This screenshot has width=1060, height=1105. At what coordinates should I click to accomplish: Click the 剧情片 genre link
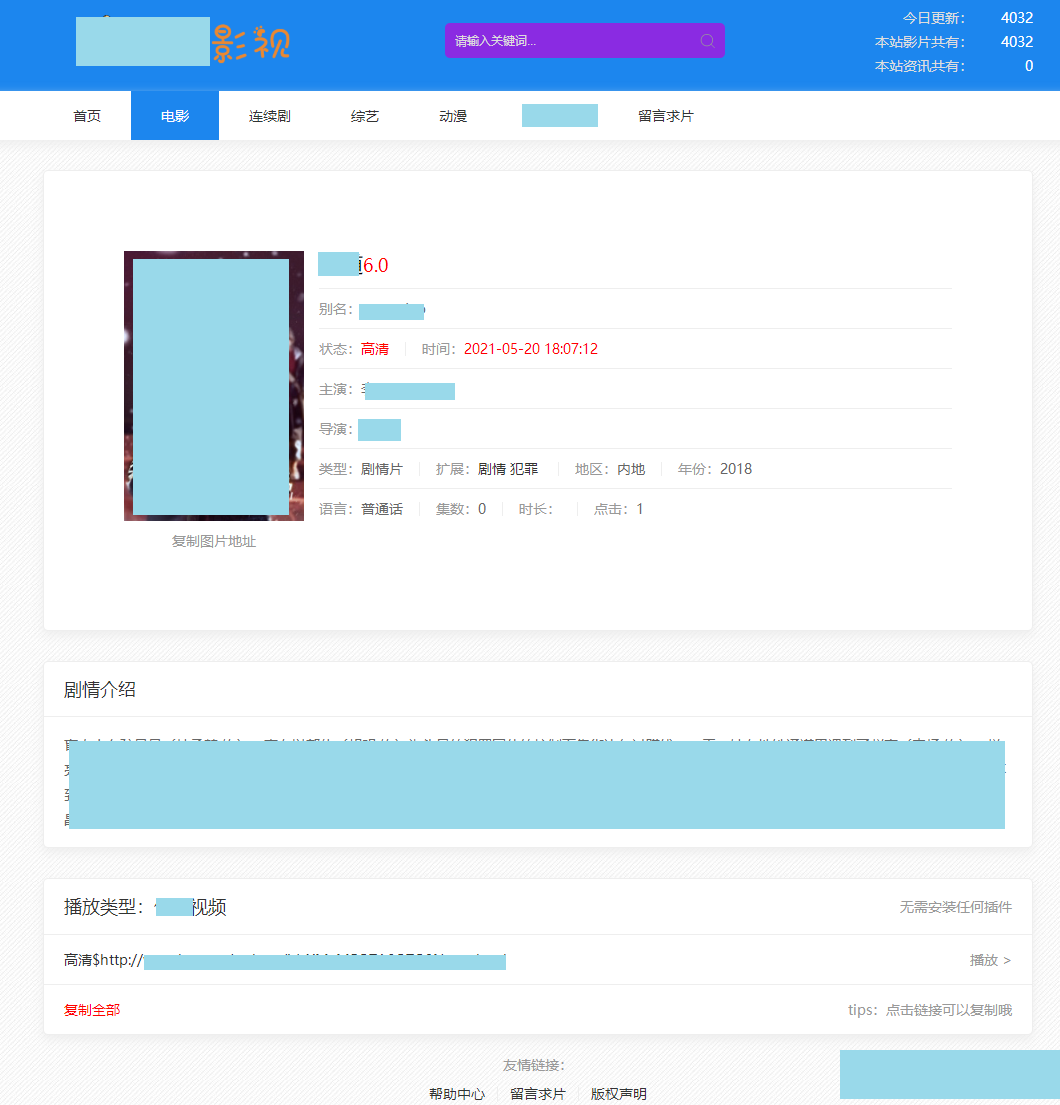(382, 468)
